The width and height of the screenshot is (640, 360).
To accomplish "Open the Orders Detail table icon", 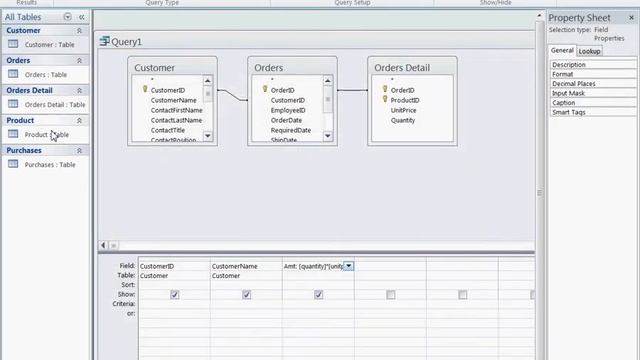I will click(x=13, y=104).
